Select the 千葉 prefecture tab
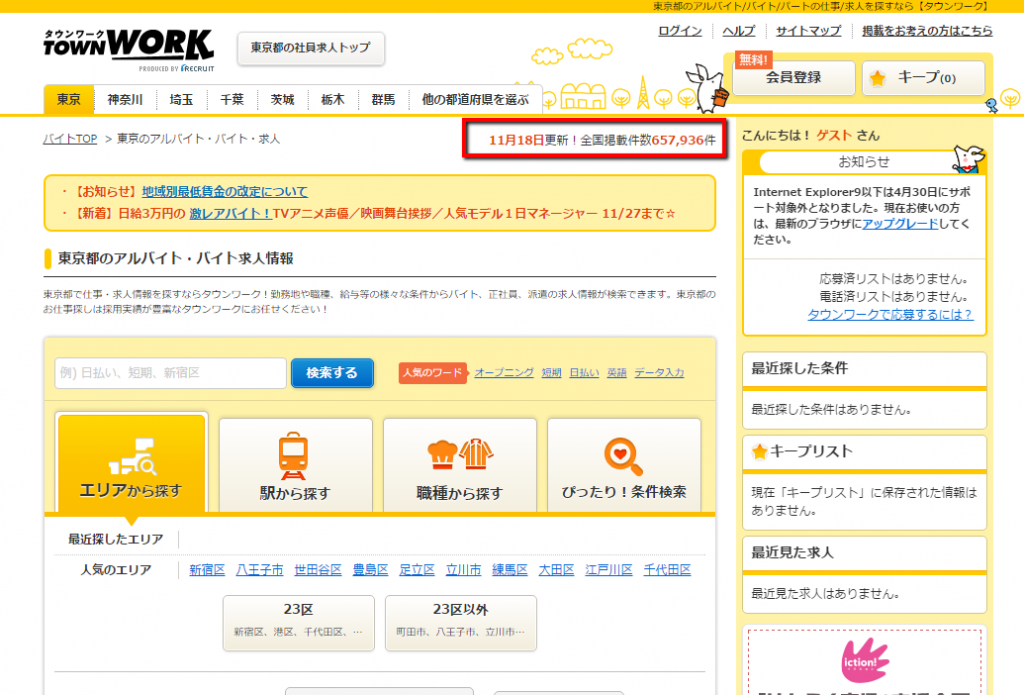 (232, 99)
